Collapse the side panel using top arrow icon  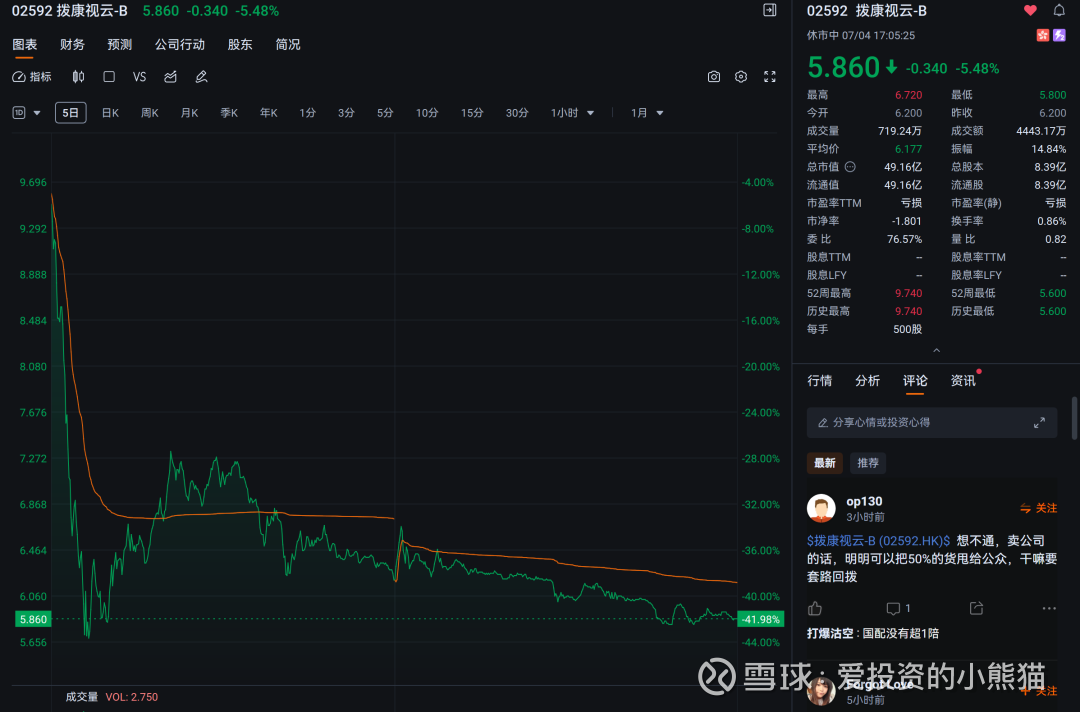[770, 10]
